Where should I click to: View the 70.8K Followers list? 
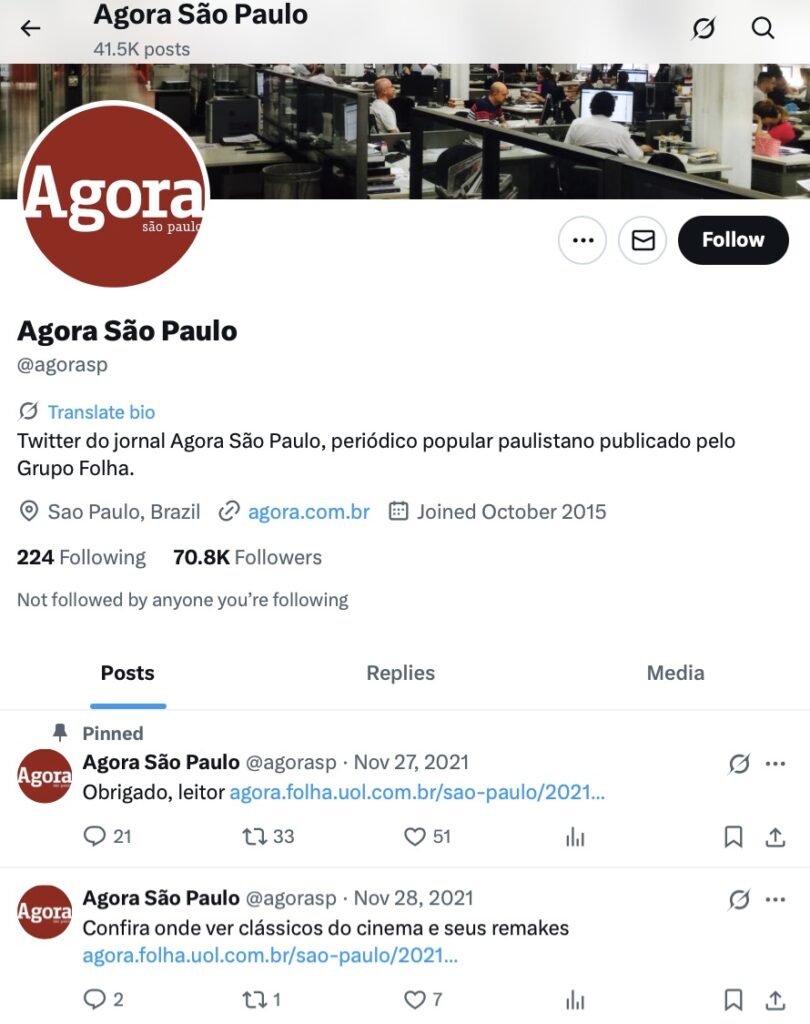pyautogui.click(x=248, y=557)
